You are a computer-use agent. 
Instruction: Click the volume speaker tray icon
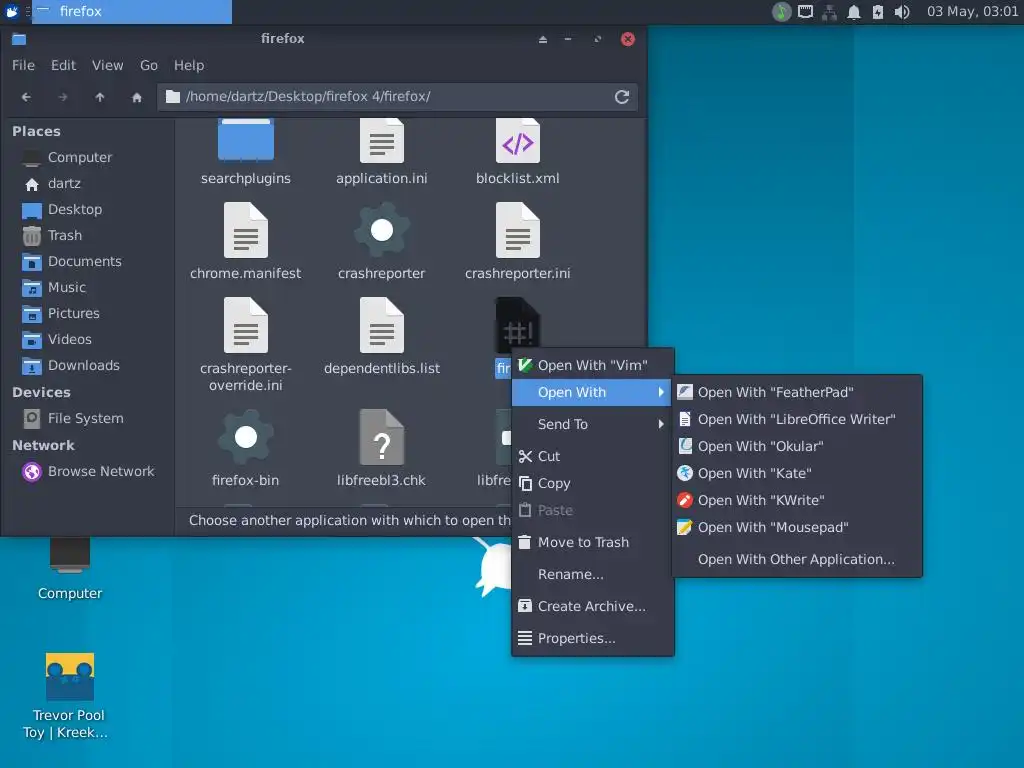click(x=902, y=12)
